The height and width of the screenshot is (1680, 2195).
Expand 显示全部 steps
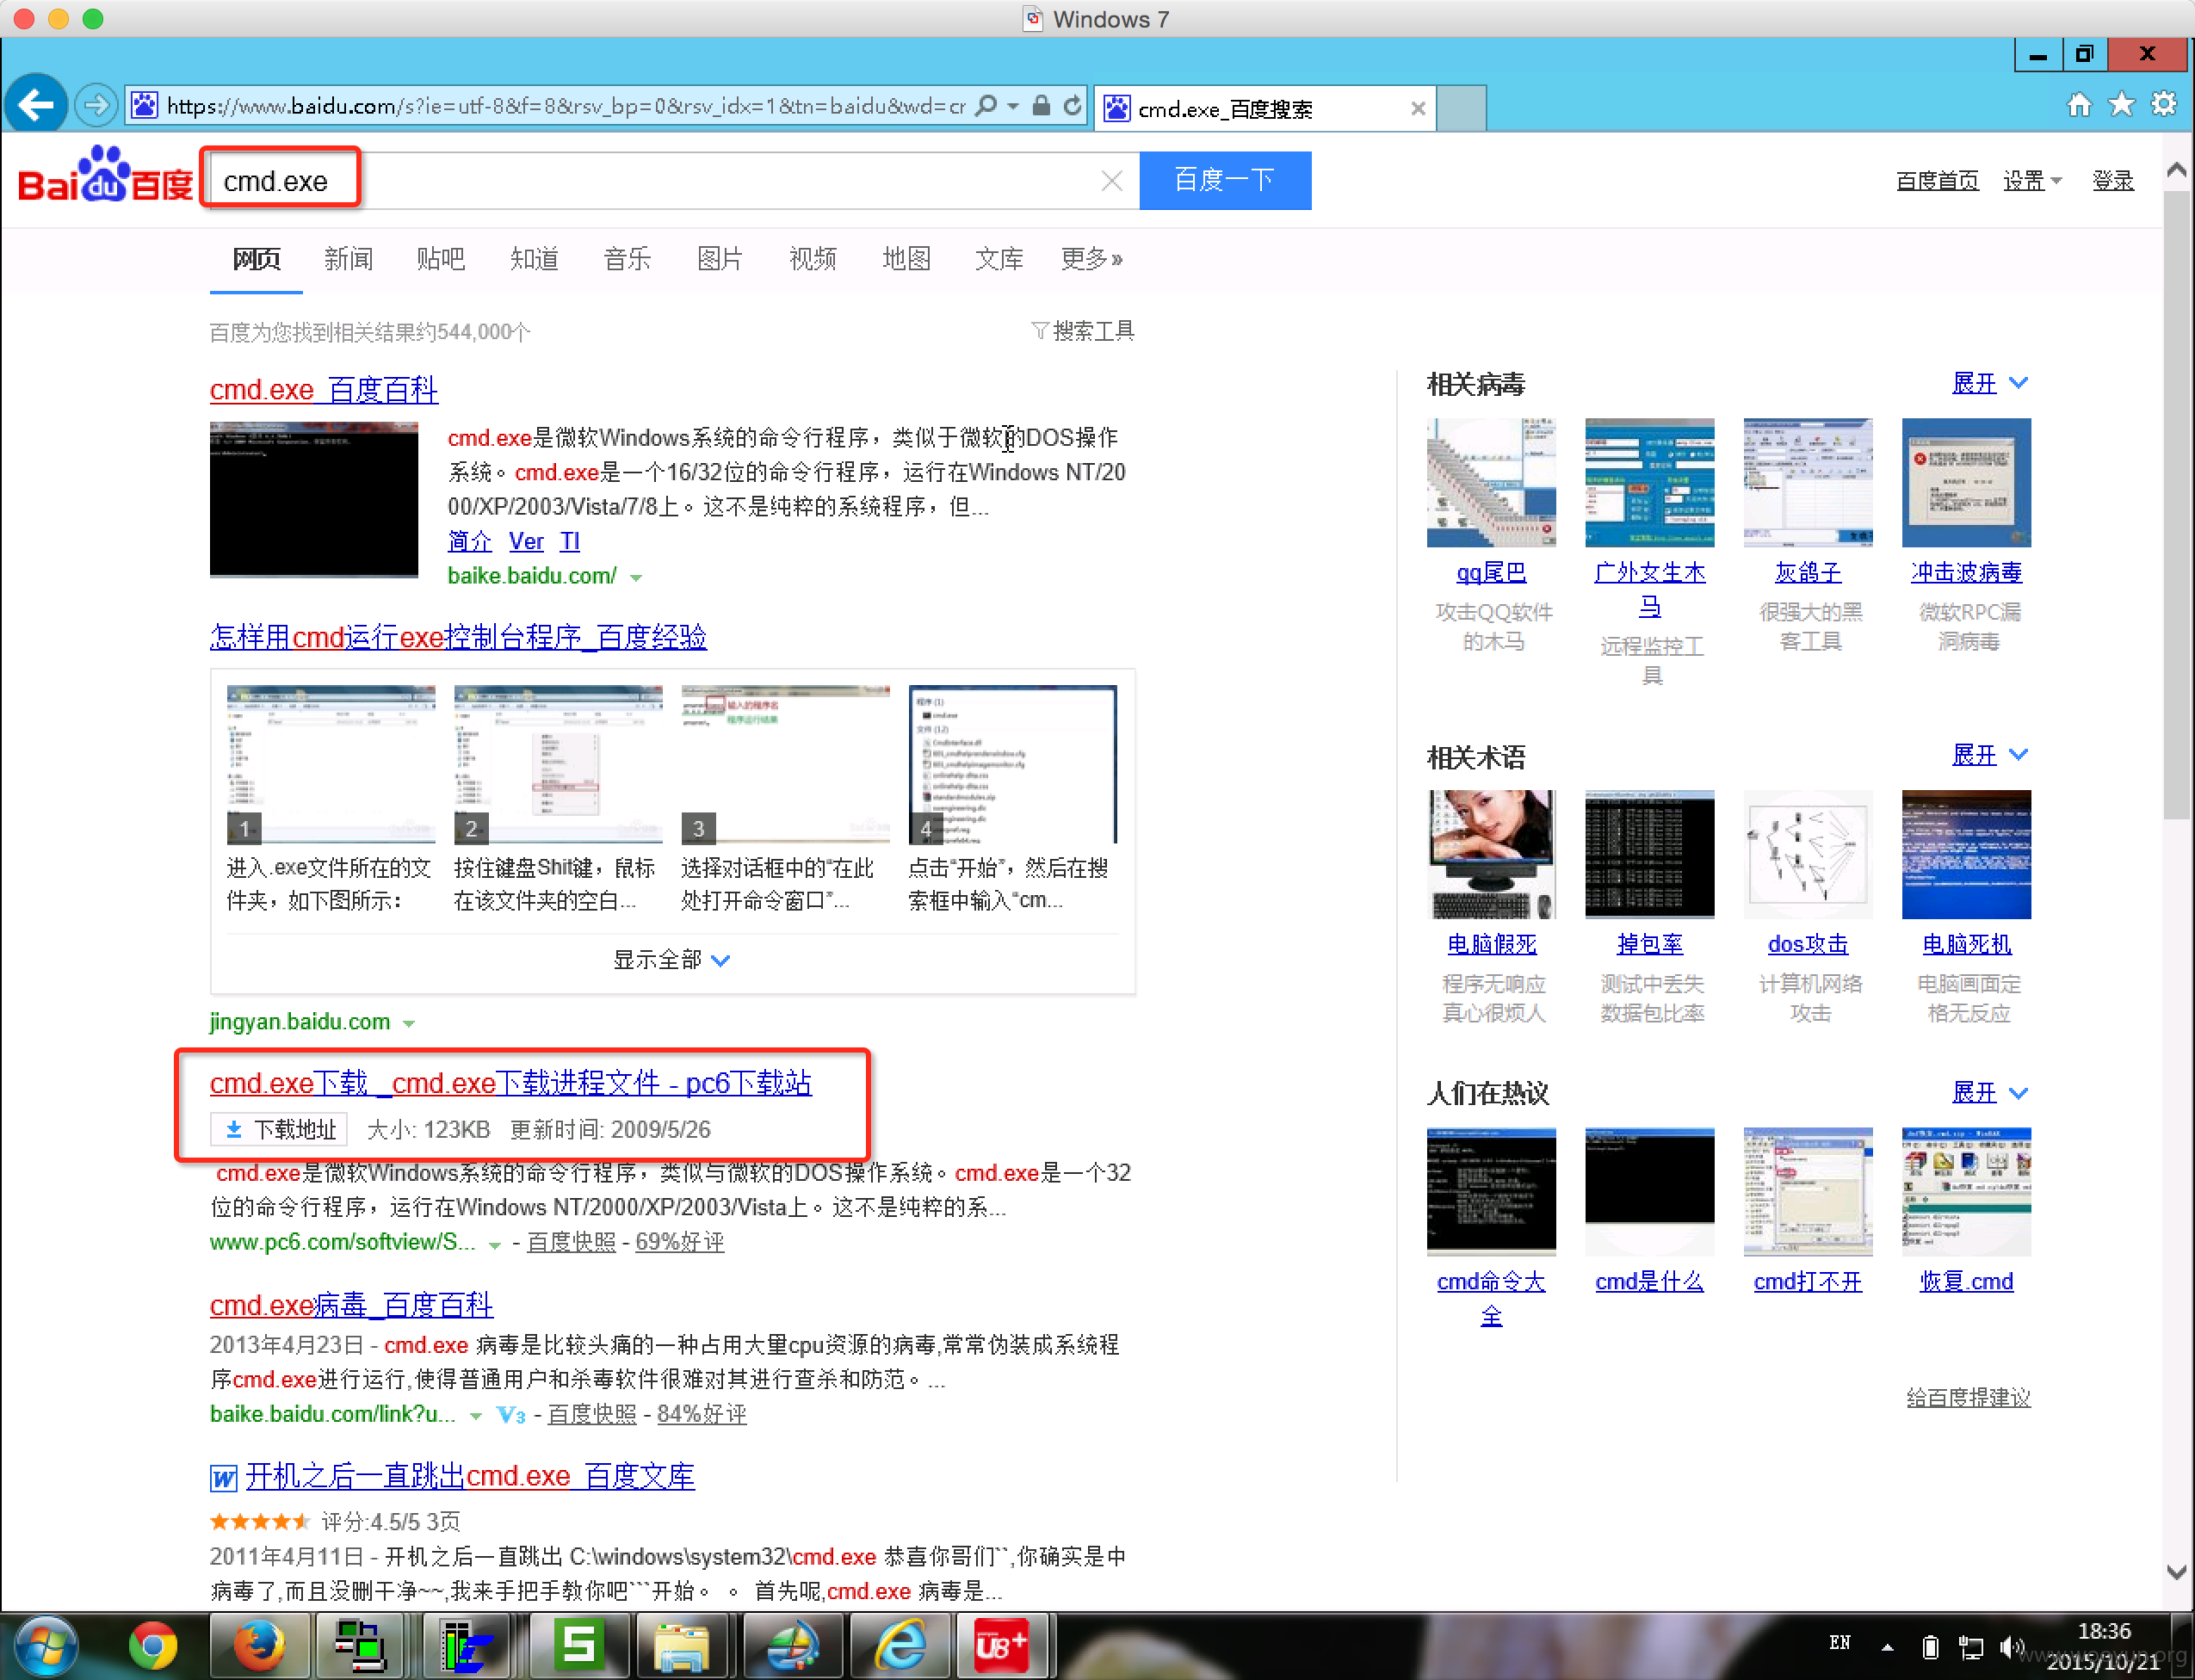(x=672, y=959)
